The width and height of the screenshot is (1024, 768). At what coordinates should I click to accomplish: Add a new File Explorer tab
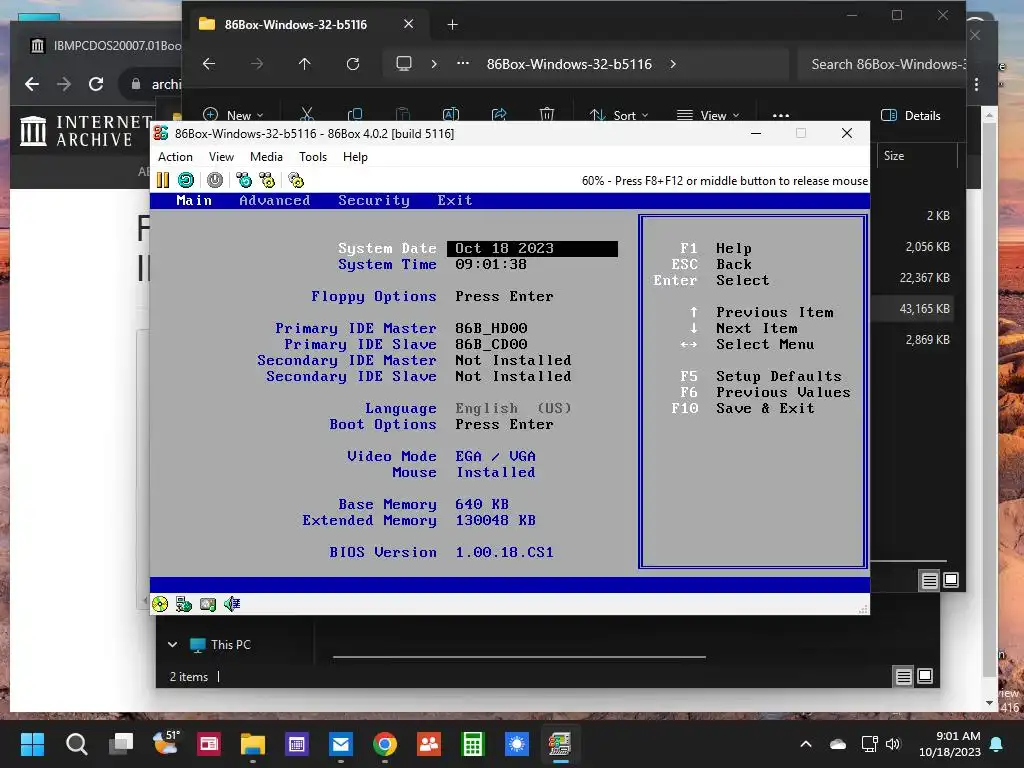pos(453,25)
